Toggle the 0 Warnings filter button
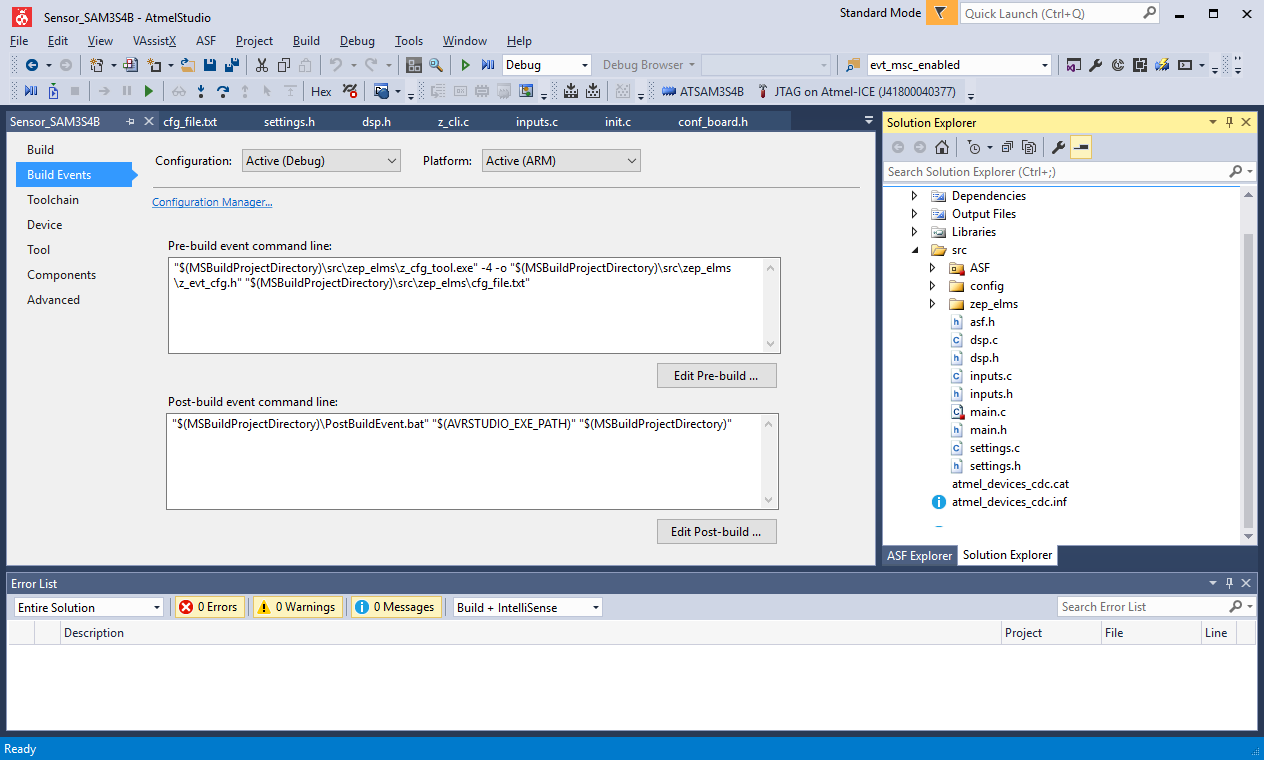Screen dimensions: 1264x760 coord(297,607)
